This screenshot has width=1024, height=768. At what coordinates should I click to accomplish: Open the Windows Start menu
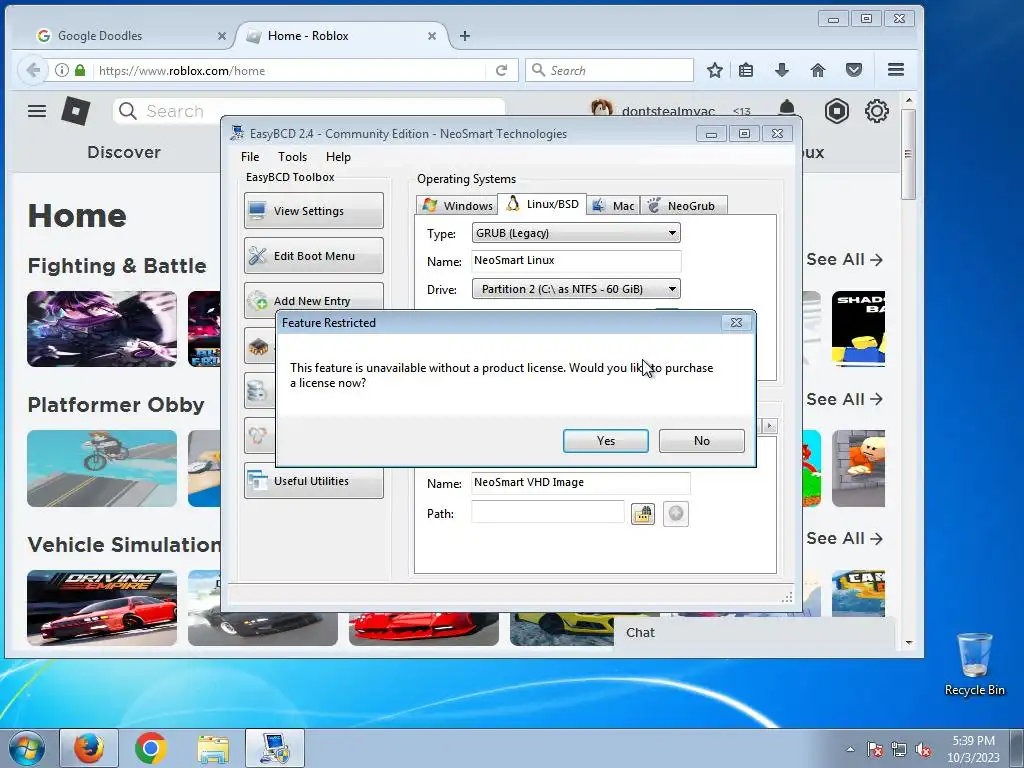[x=27, y=748]
